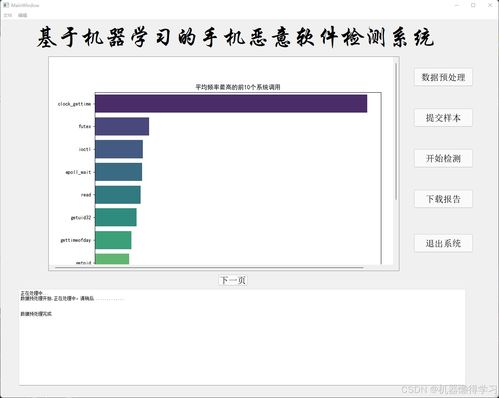Exit with the 退出系统 button
This screenshot has width=499, height=398.
tap(443, 243)
